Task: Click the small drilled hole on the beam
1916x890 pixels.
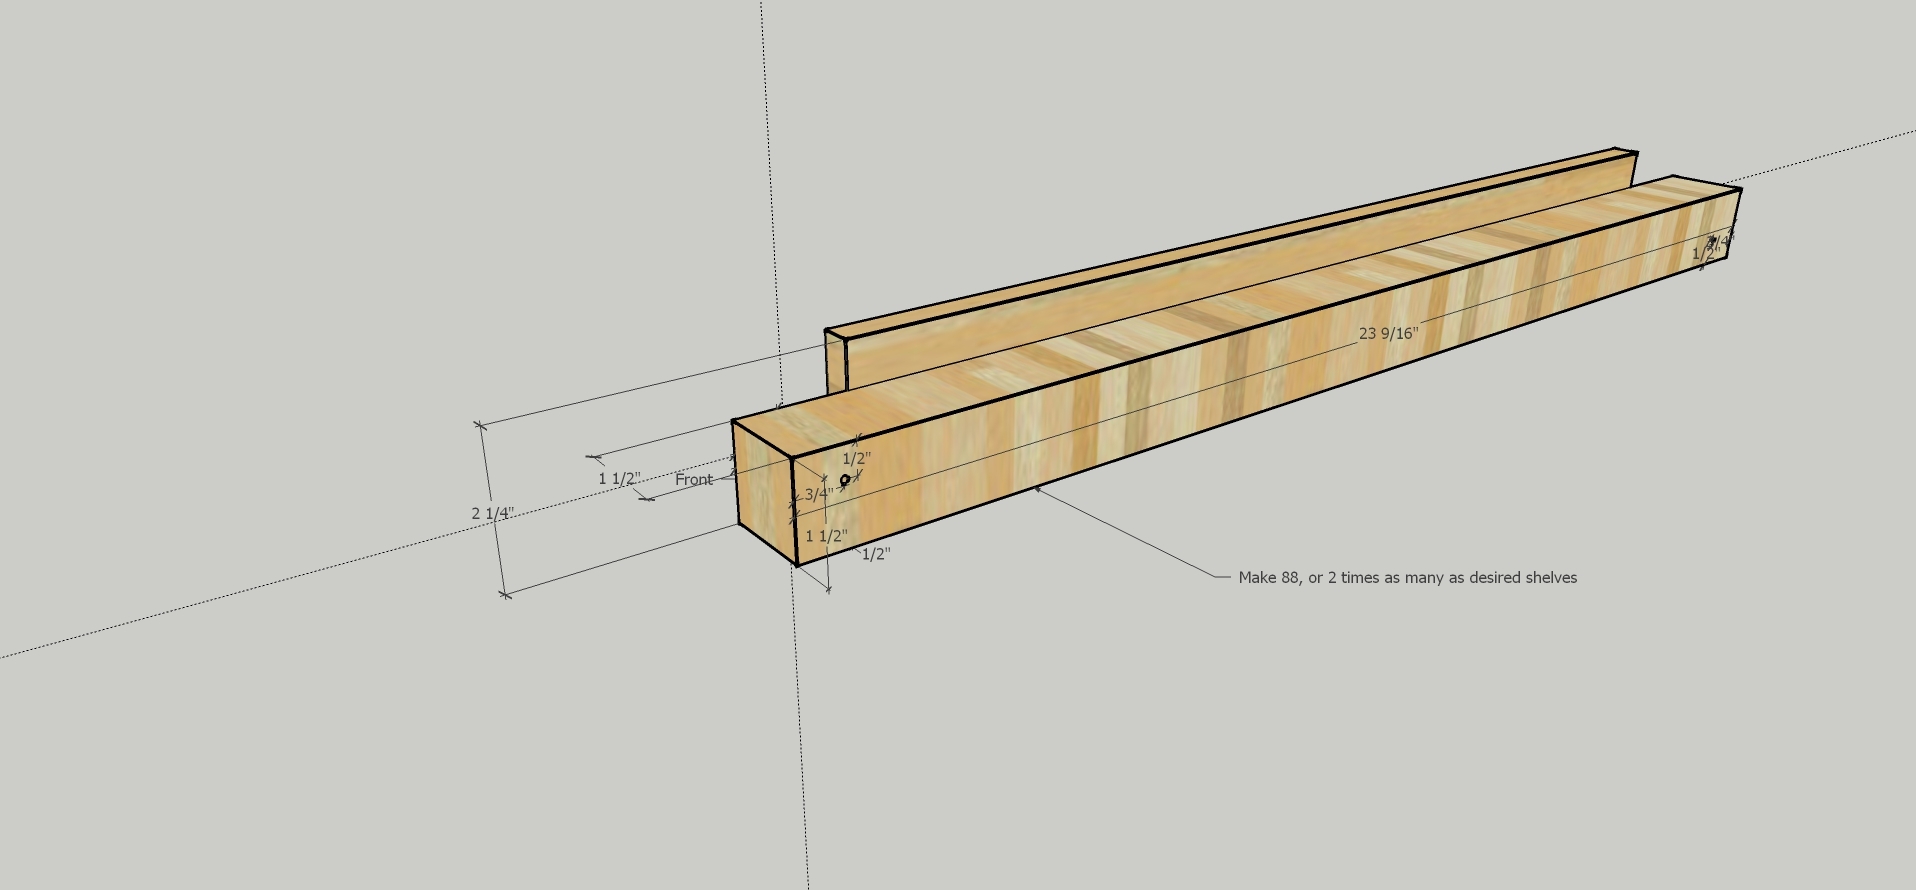Action: (845, 480)
